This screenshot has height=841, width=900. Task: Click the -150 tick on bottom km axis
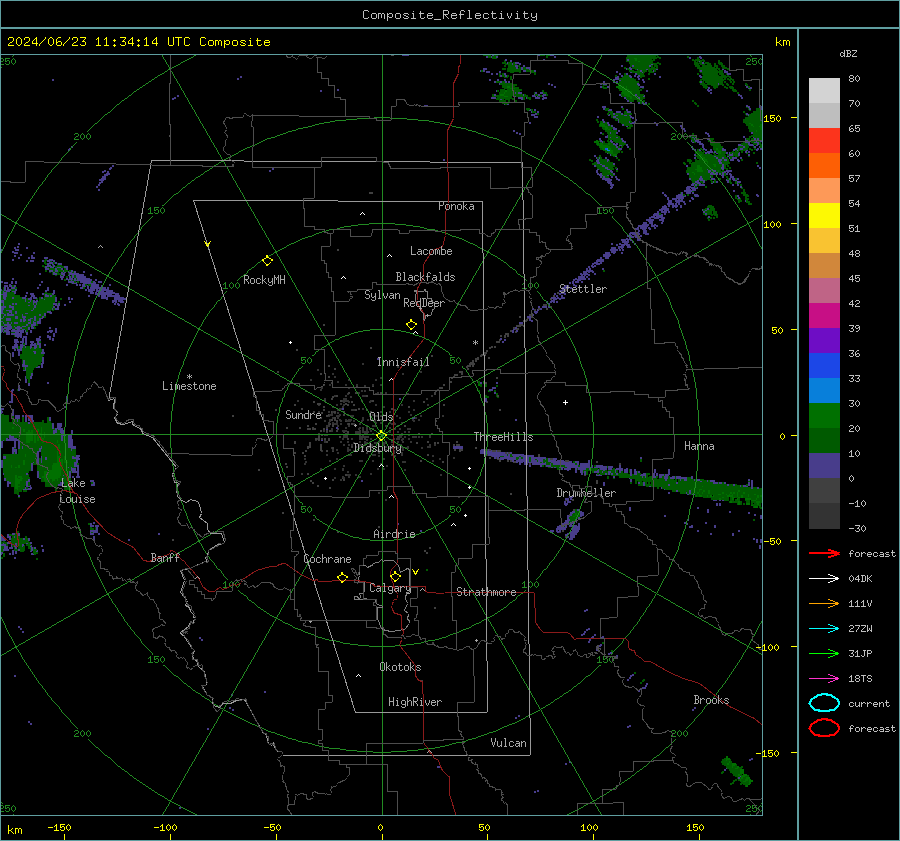point(59,827)
